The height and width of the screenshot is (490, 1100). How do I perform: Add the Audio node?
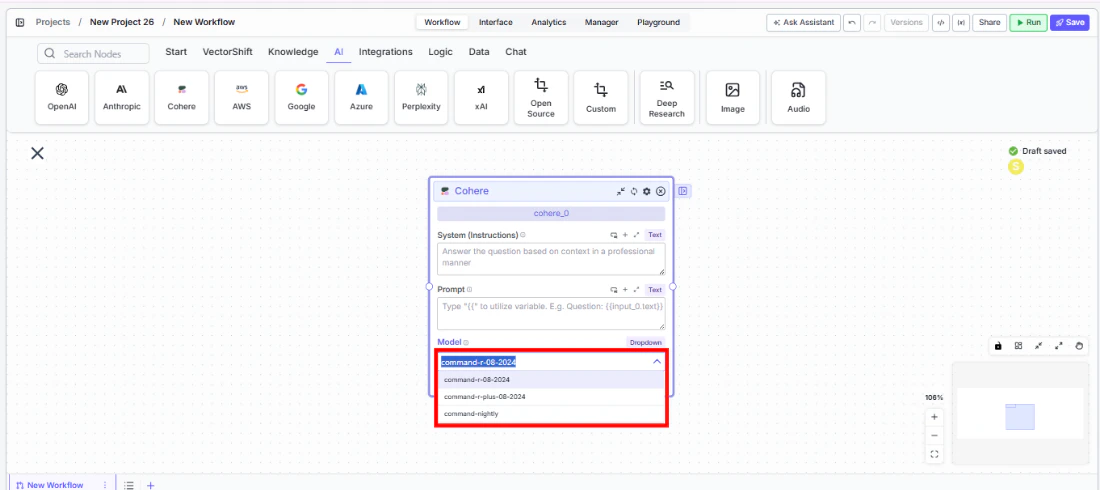(x=798, y=98)
